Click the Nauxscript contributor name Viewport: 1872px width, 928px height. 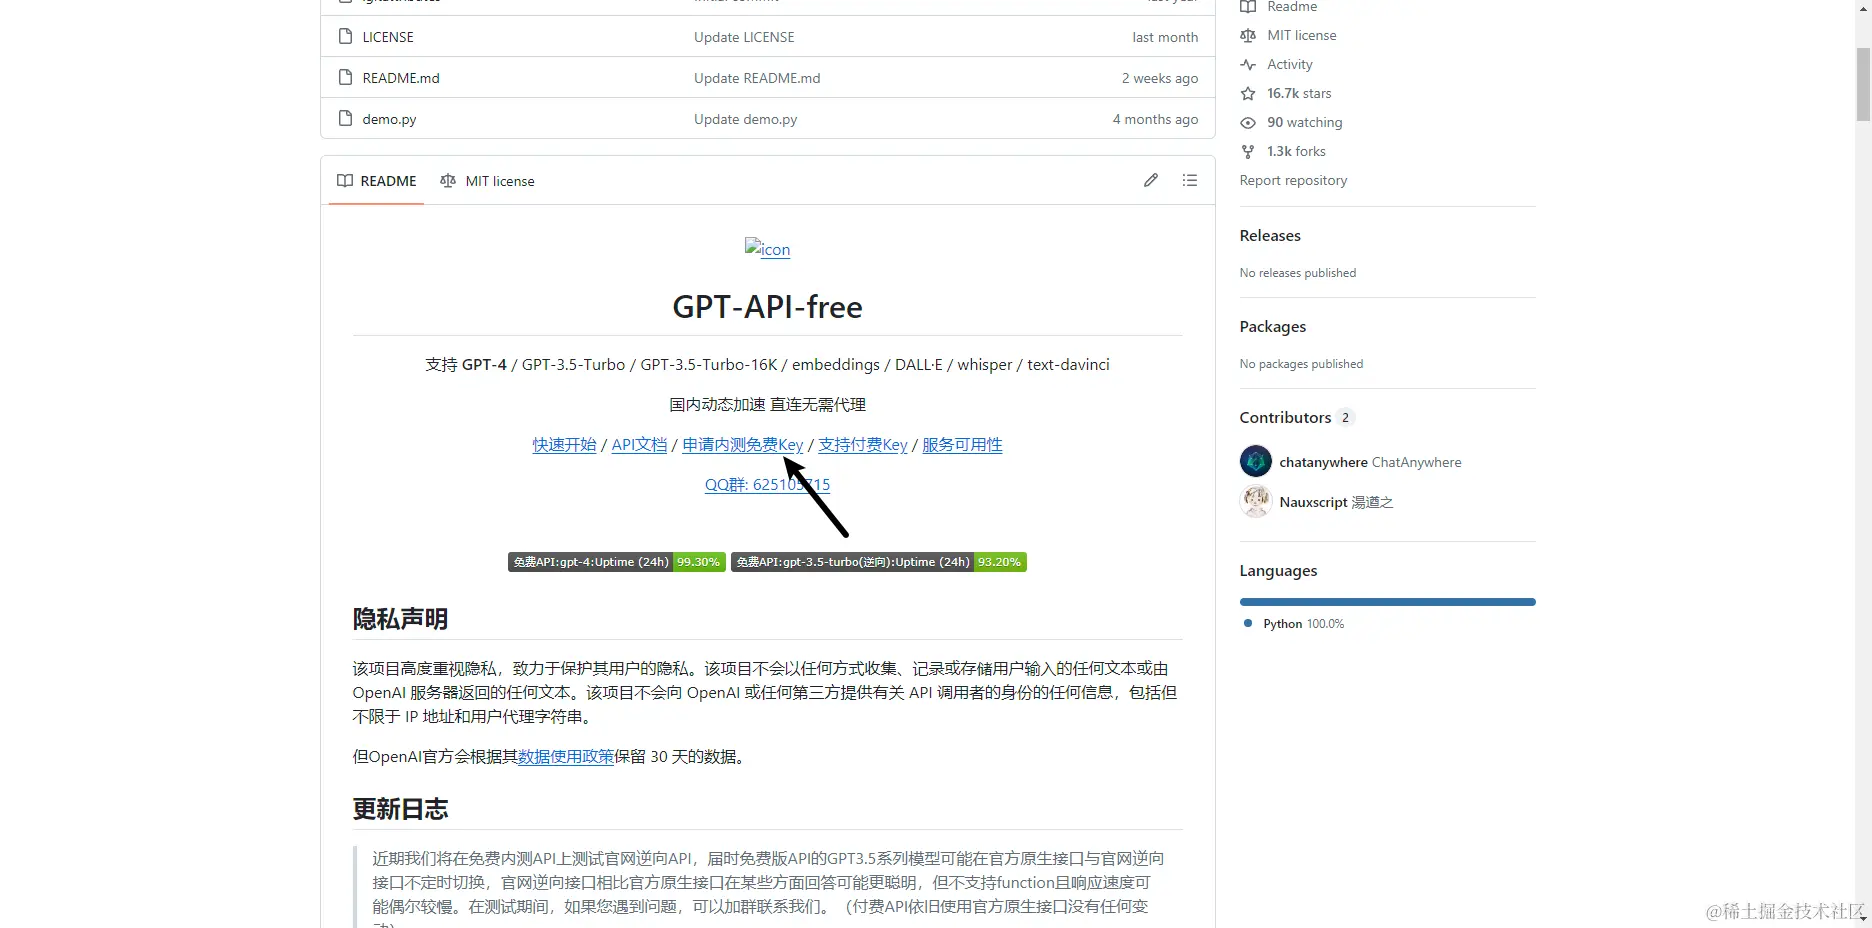(x=1314, y=502)
